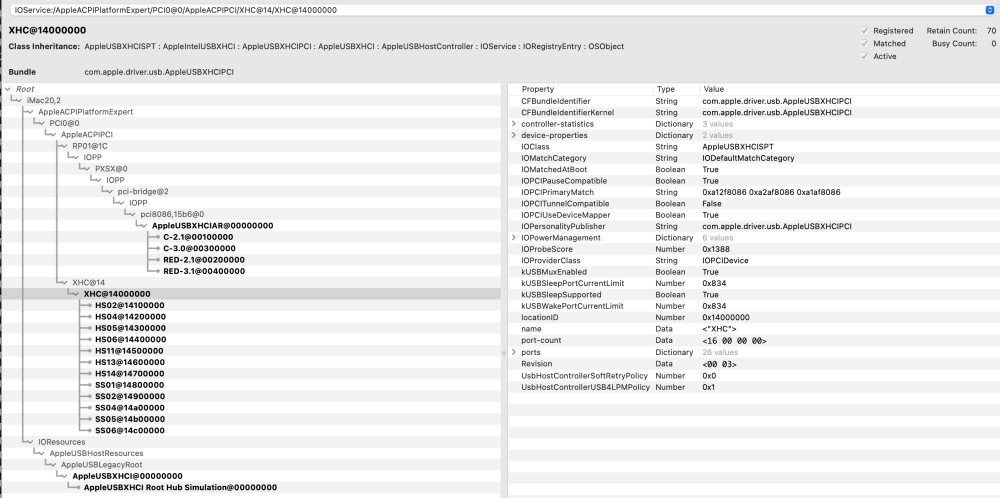
Task: Select the AppleUSBXHCIAR@00000000 tree item
Action: click(x=212, y=226)
